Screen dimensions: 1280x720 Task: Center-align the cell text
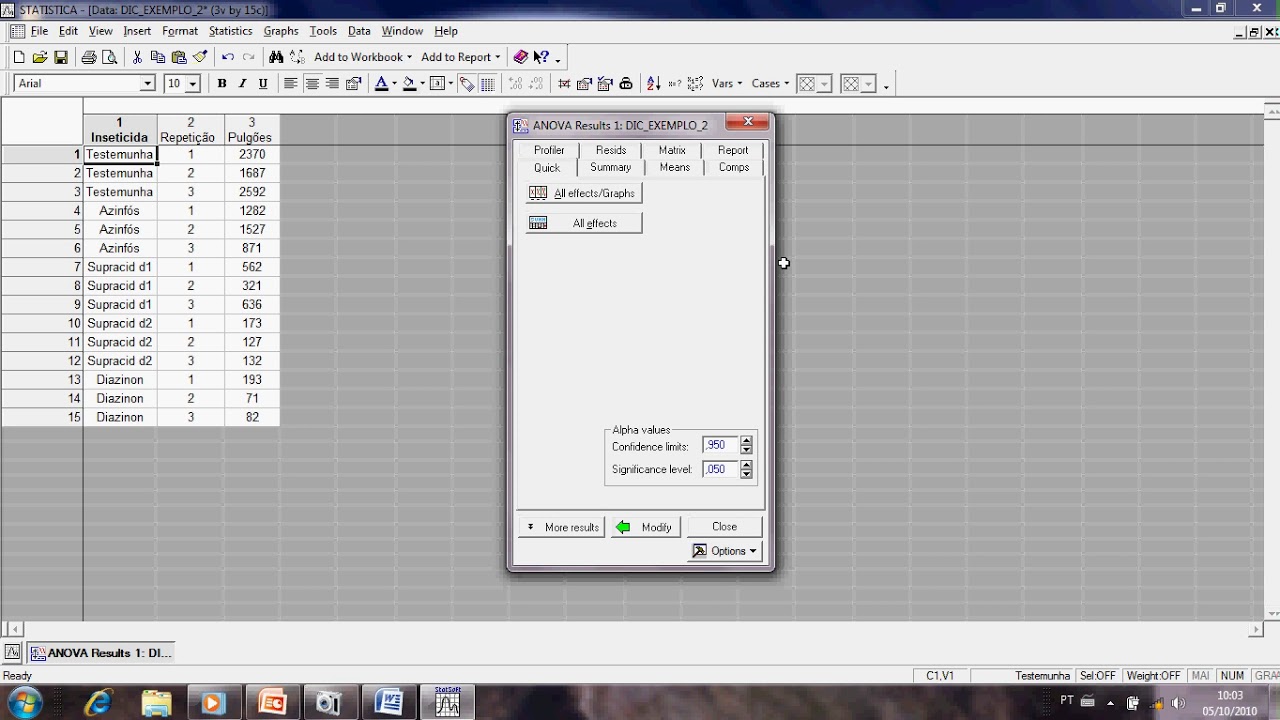click(312, 84)
